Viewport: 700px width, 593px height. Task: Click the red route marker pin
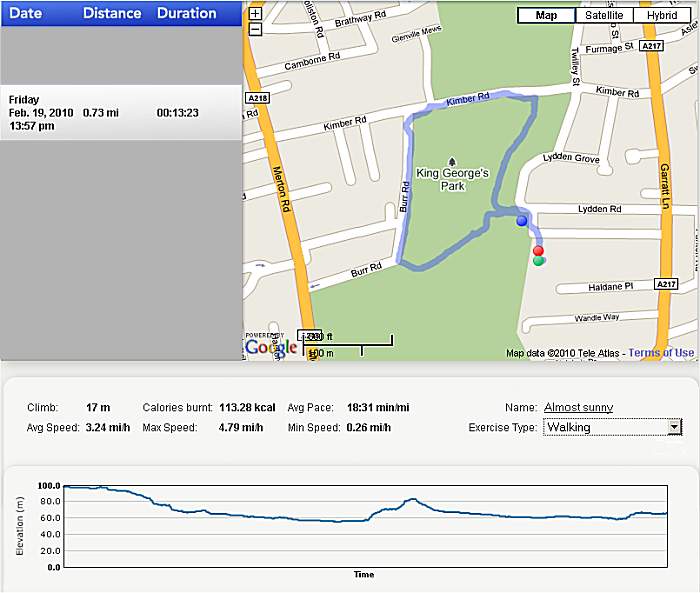pyautogui.click(x=538, y=250)
